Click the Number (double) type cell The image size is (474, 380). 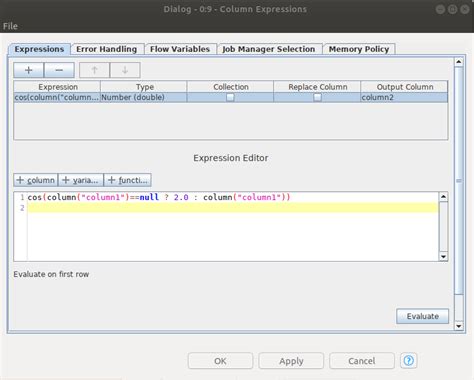(144, 97)
